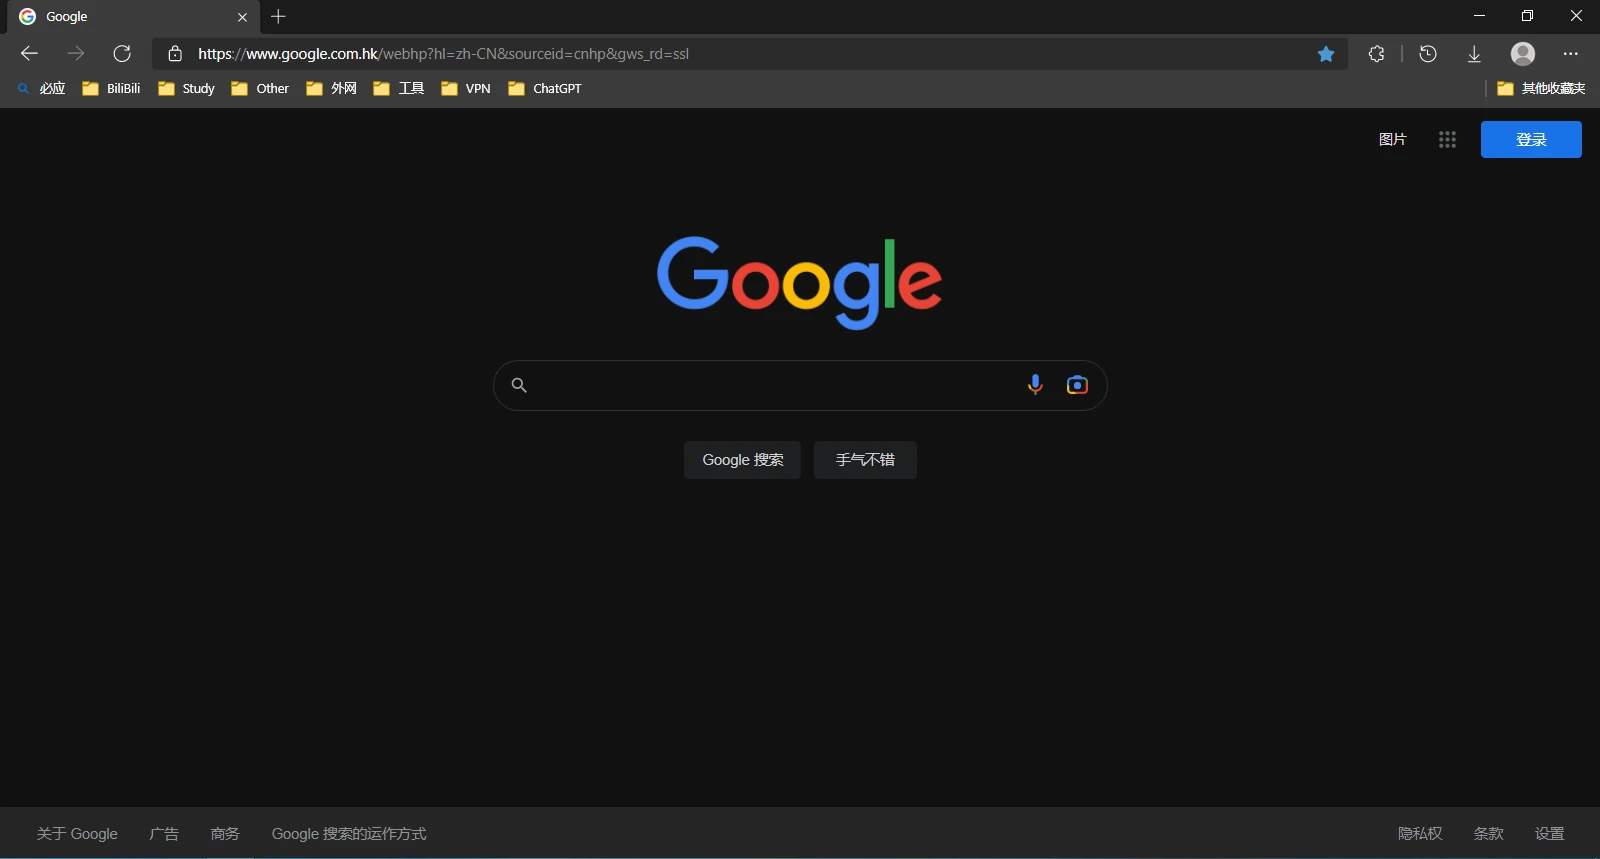
Task: Close the browser window
Action: (1576, 16)
